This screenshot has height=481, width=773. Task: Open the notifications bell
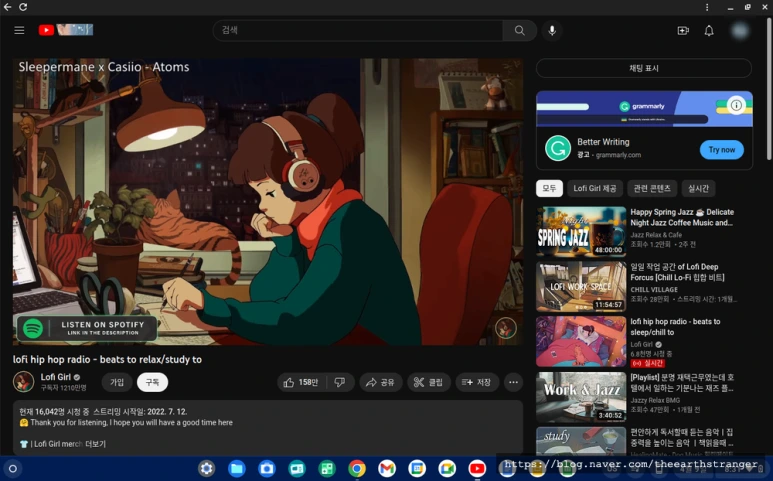click(x=709, y=31)
